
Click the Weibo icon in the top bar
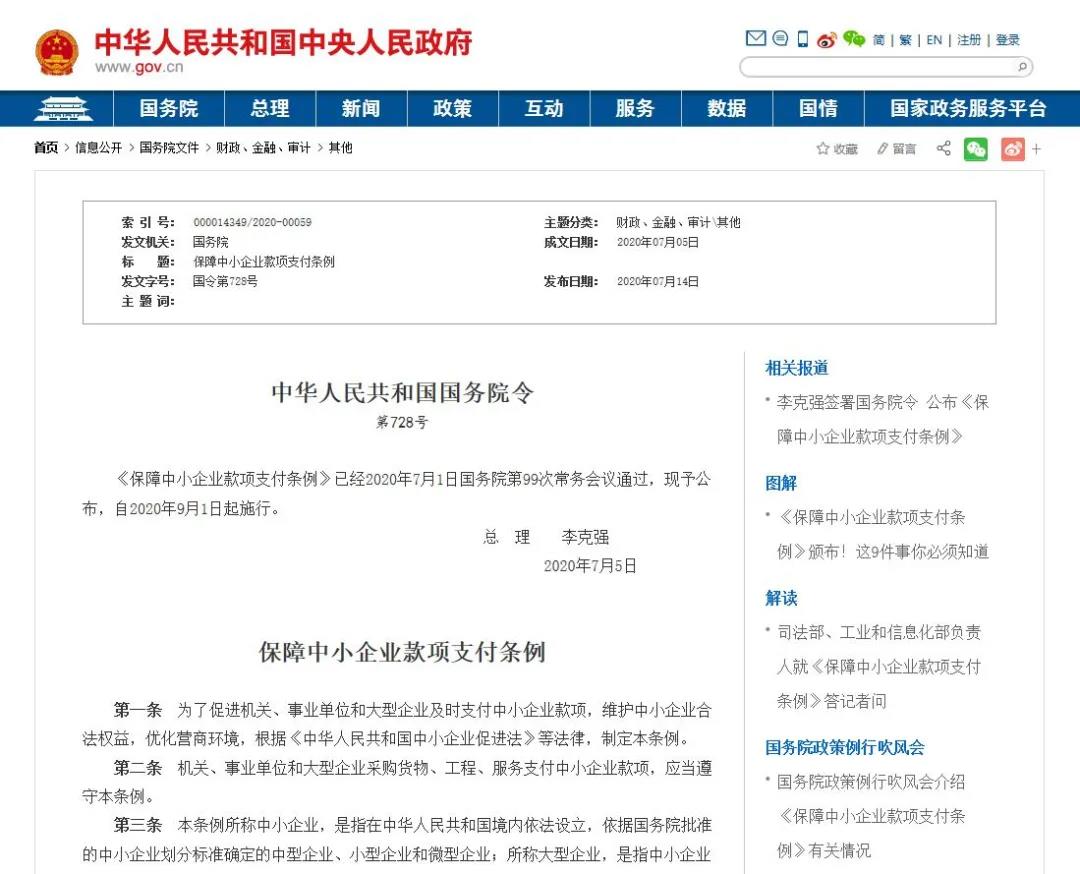pyautogui.click(x=827, y=40)
